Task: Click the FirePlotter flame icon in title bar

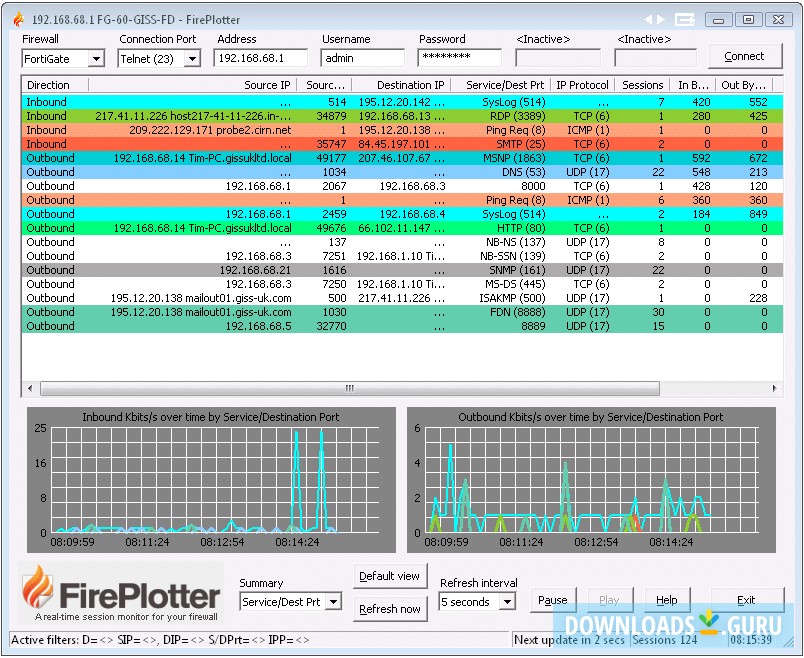Action: pyautogui.click(x=18, y=19)
